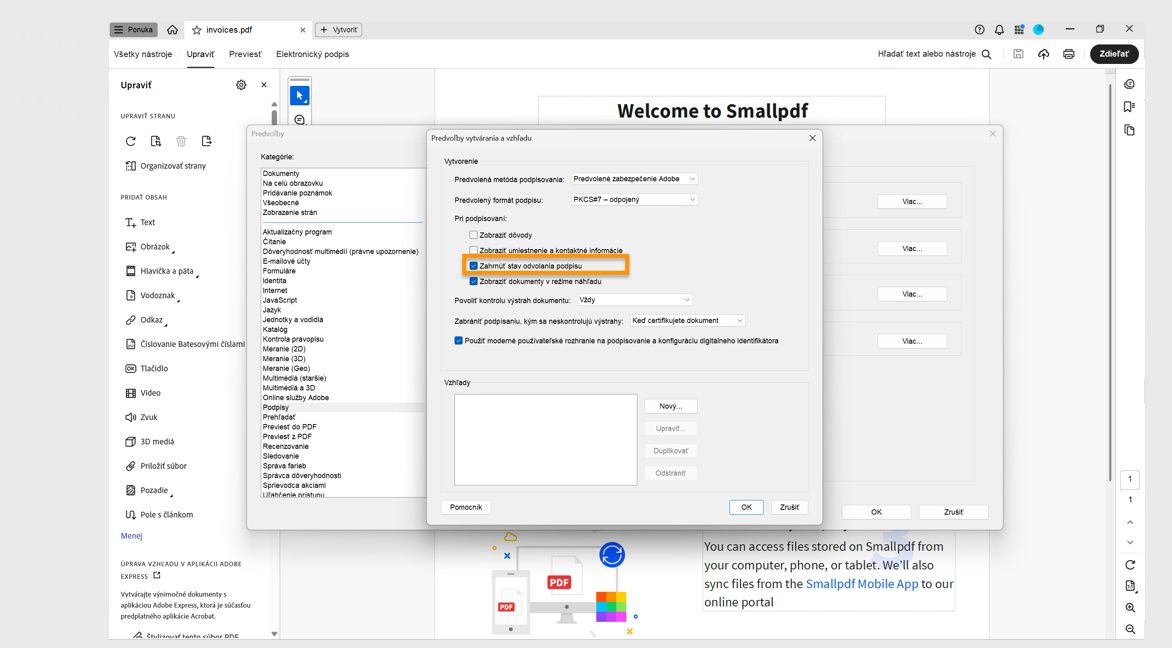
Task: Click the extract page icon
Action: coord(155,141)
